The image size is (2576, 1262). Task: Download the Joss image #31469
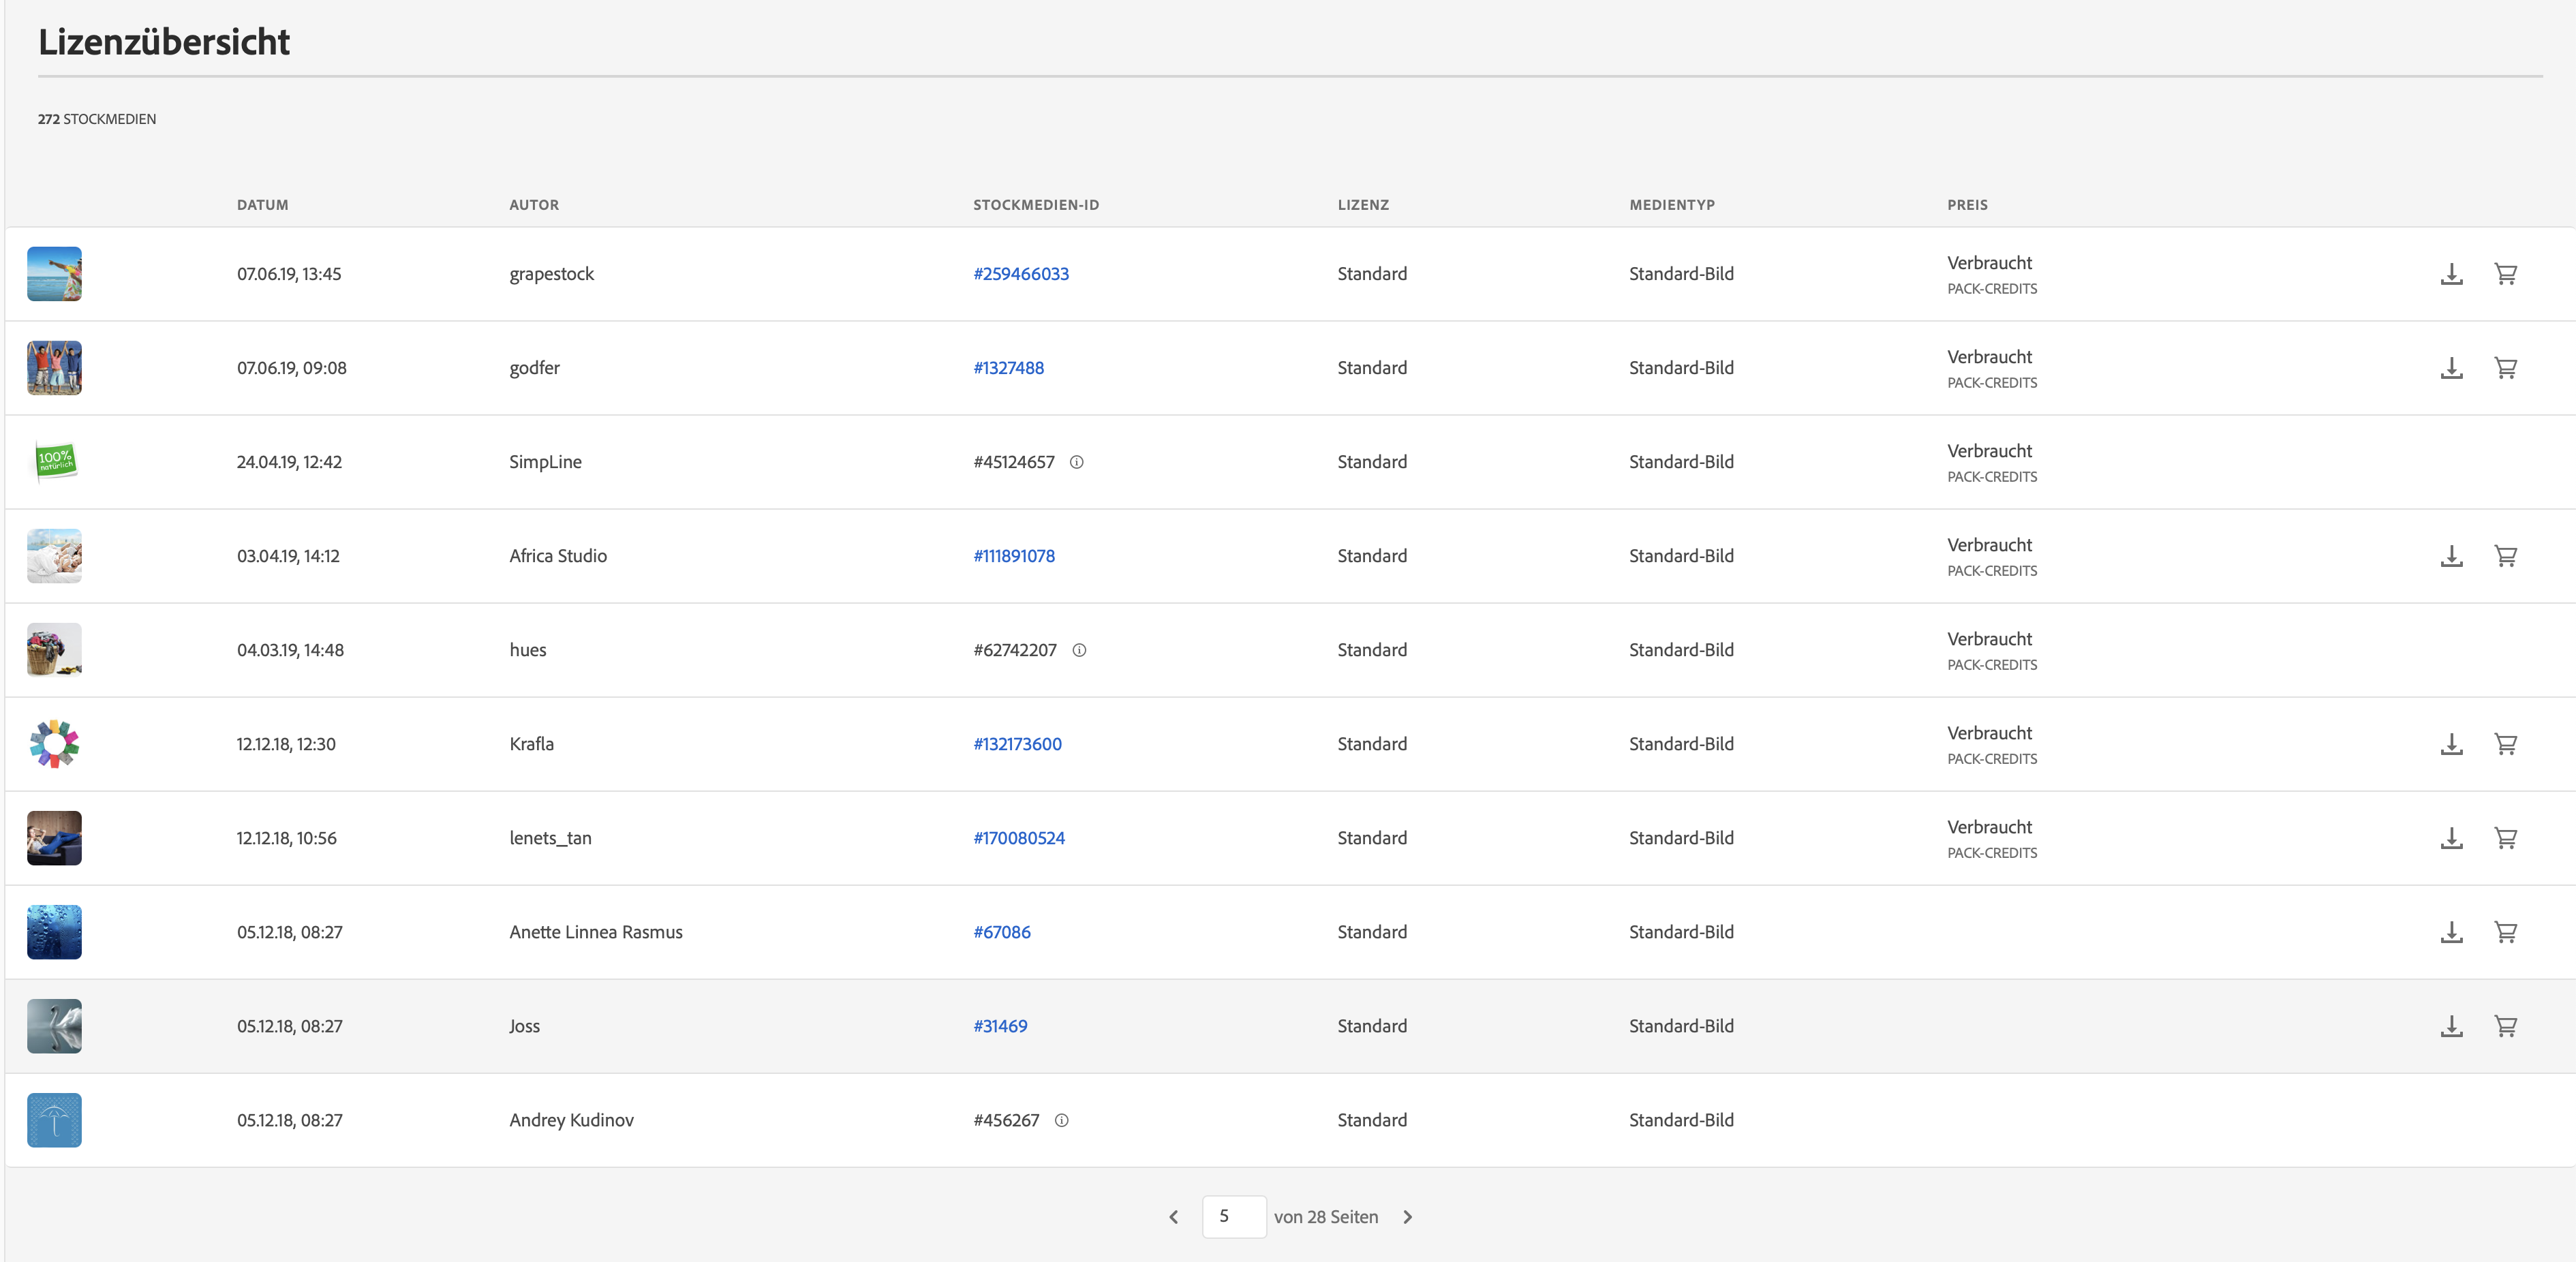2451,1026
